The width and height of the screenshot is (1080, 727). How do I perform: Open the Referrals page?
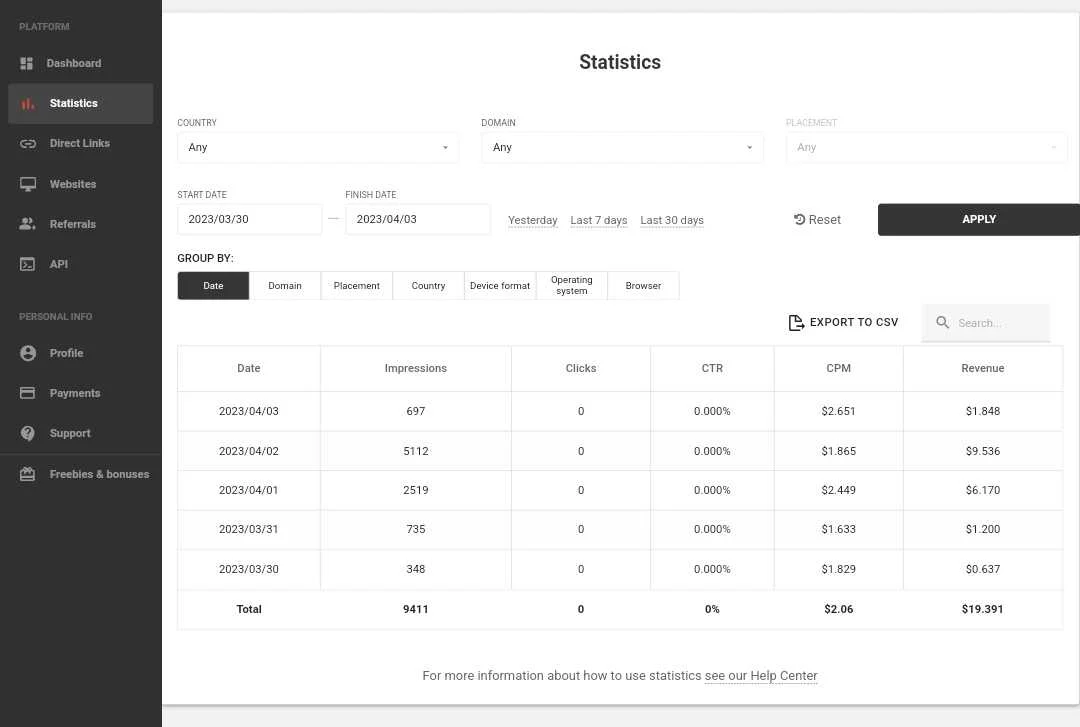[x=81, y=224]
